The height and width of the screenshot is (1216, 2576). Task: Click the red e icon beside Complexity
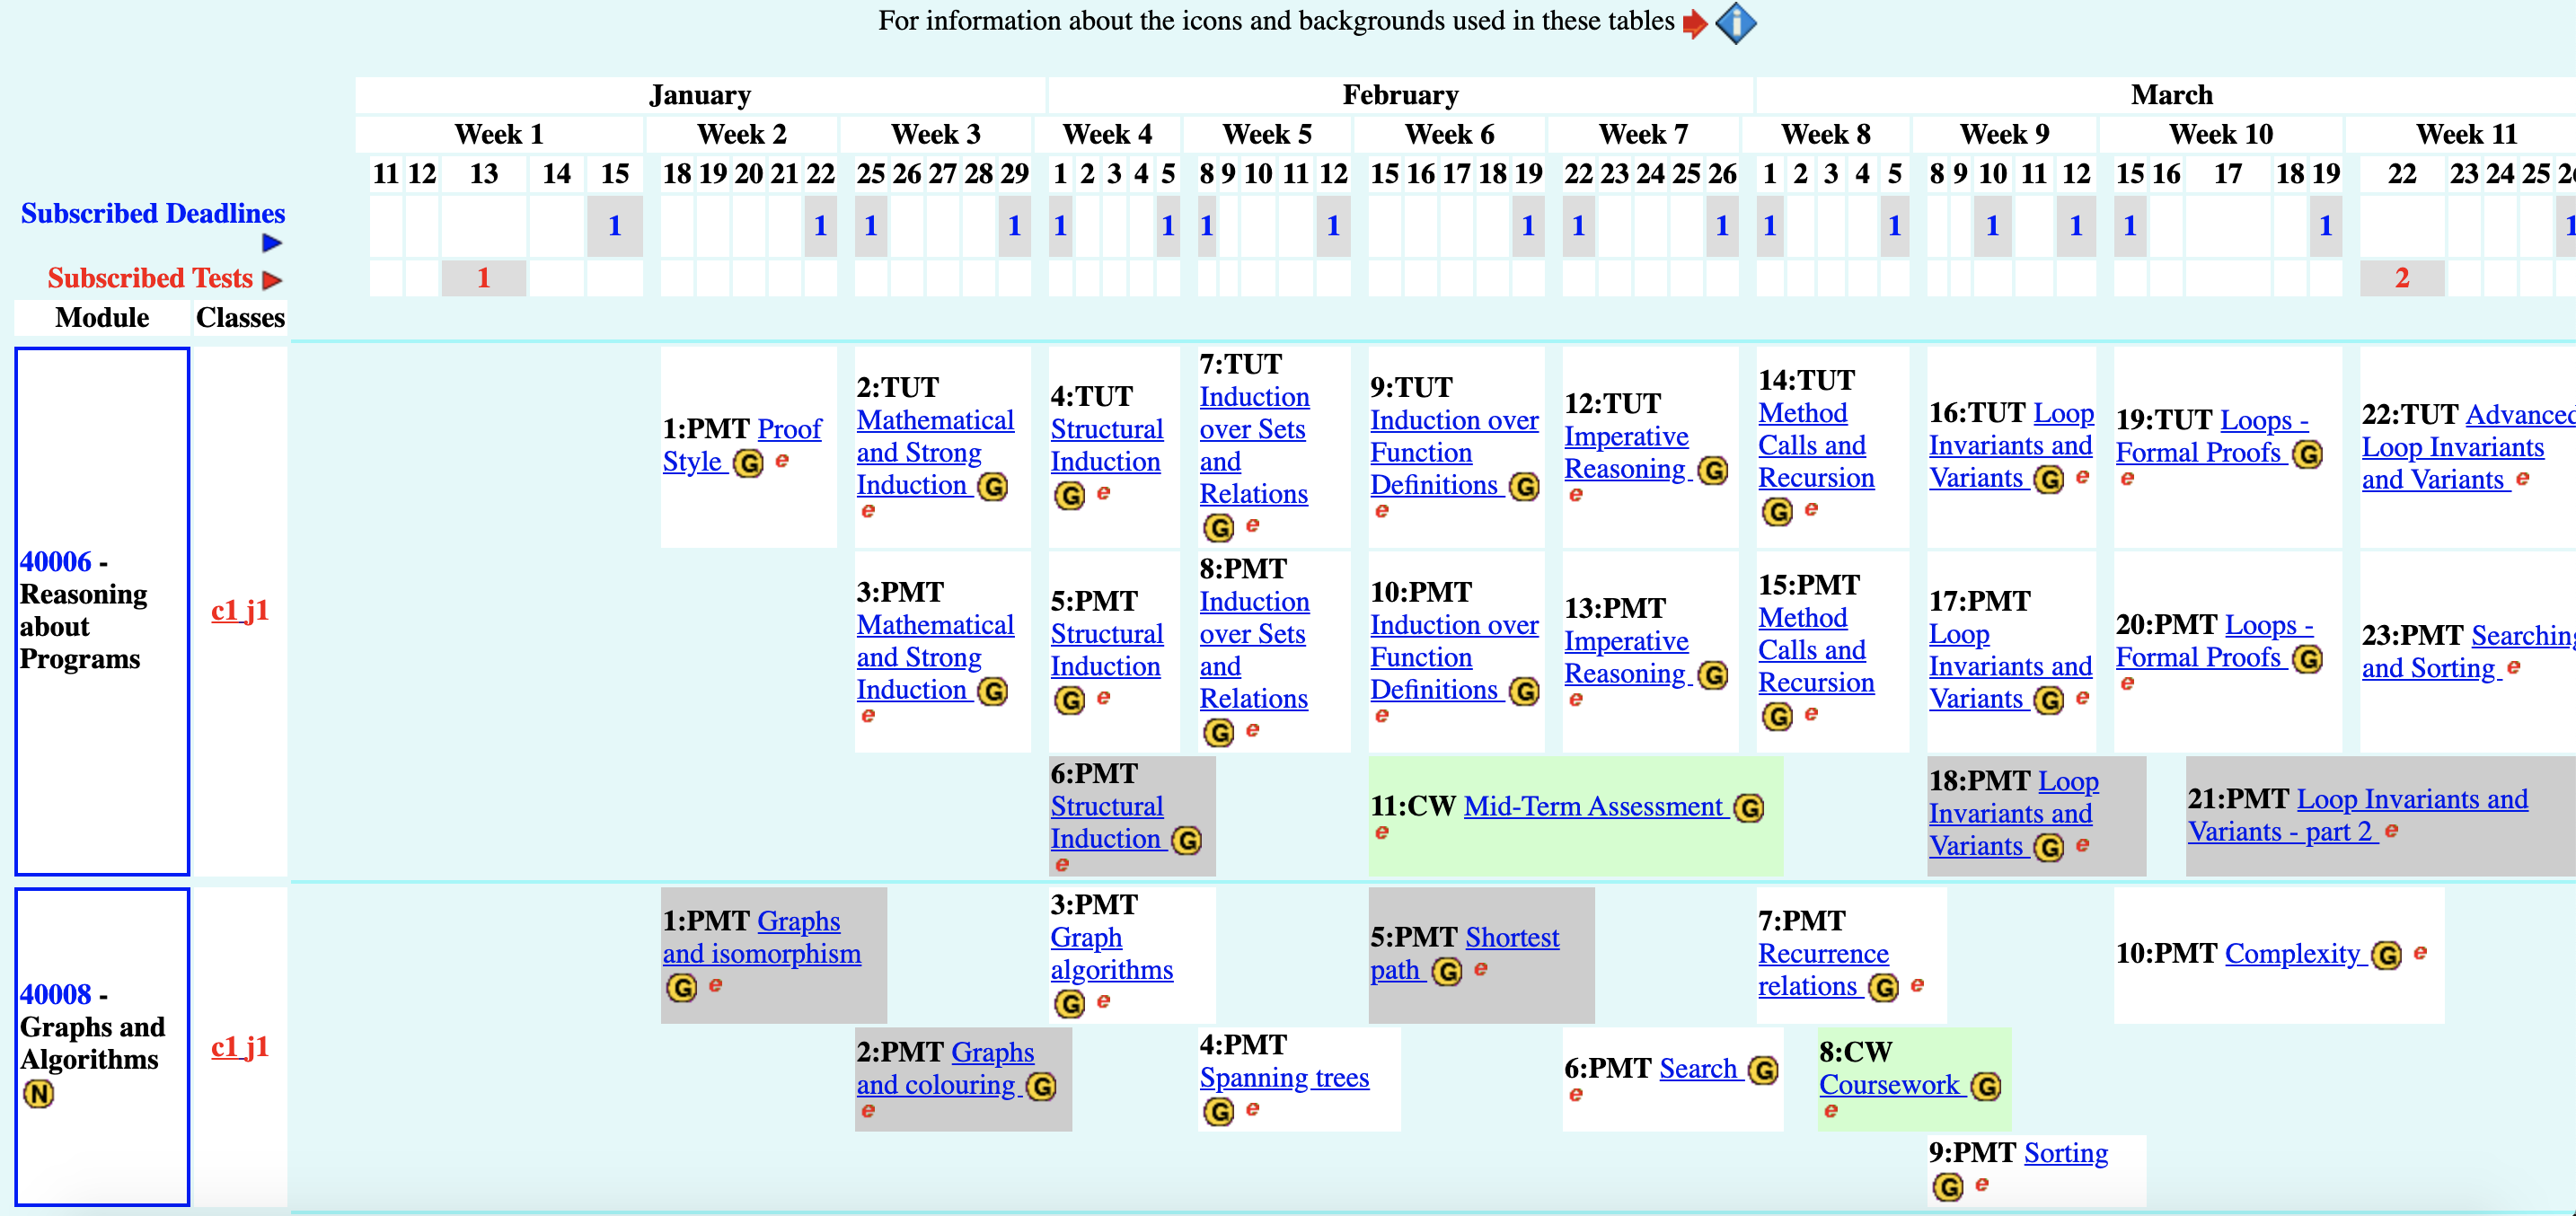(x=2420, y=953)
